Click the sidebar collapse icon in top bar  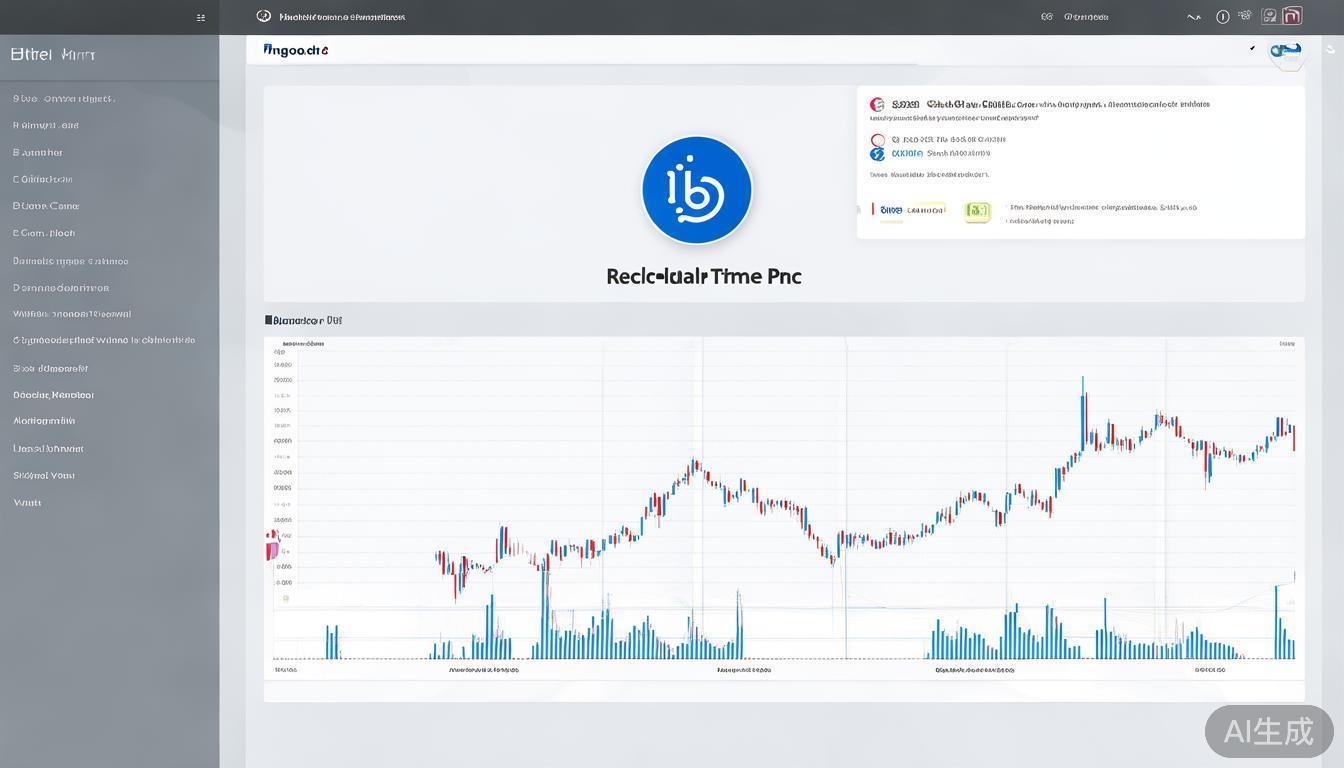[x=201, y=17]
